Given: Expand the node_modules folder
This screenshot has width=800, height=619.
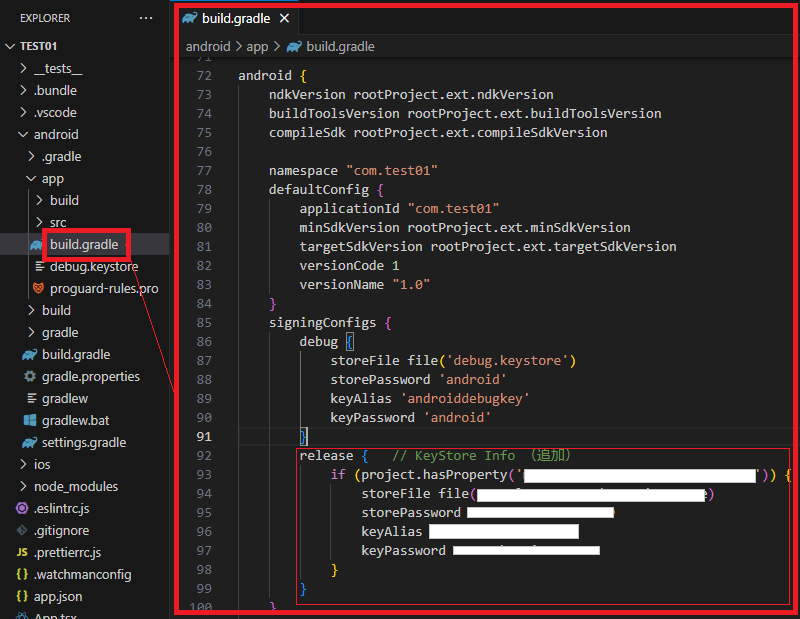Looking at the screenshot, I should (x=75, y=486).
